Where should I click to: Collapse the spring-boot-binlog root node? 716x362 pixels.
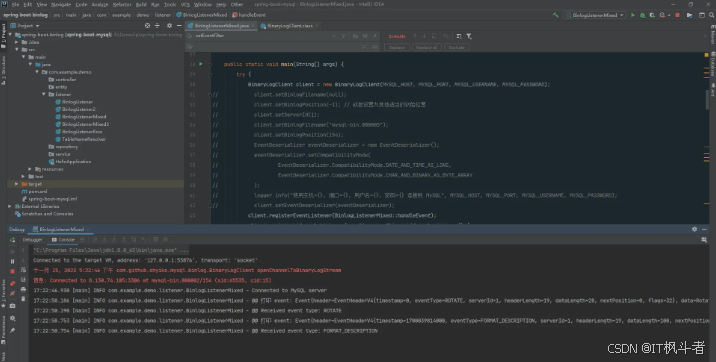point(10,35)
